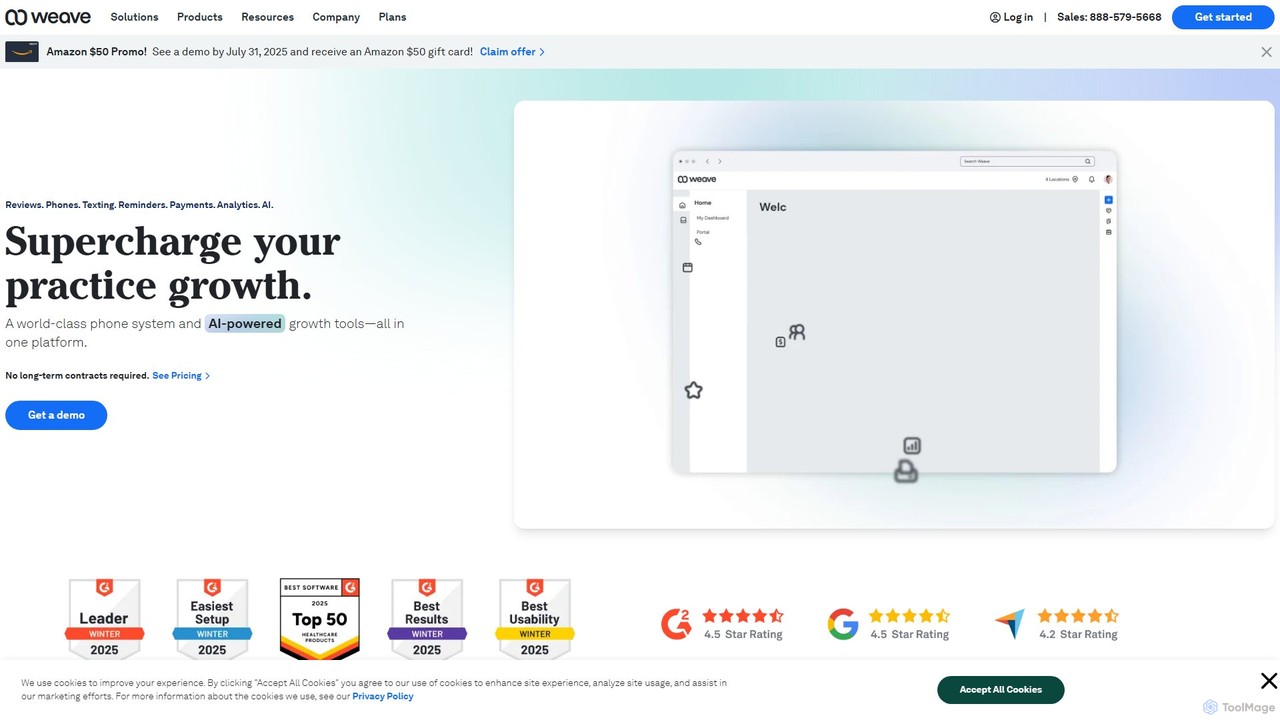This screenshot has width=1280, height=720.
Task: Click the Top 50 Best Software badge
Action: tap(320, 619)
